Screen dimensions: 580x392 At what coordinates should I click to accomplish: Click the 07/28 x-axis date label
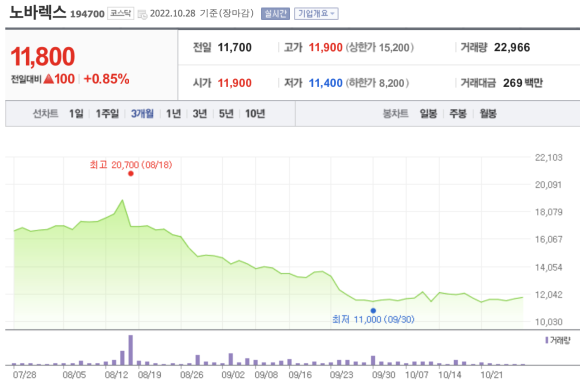point(24,375)
